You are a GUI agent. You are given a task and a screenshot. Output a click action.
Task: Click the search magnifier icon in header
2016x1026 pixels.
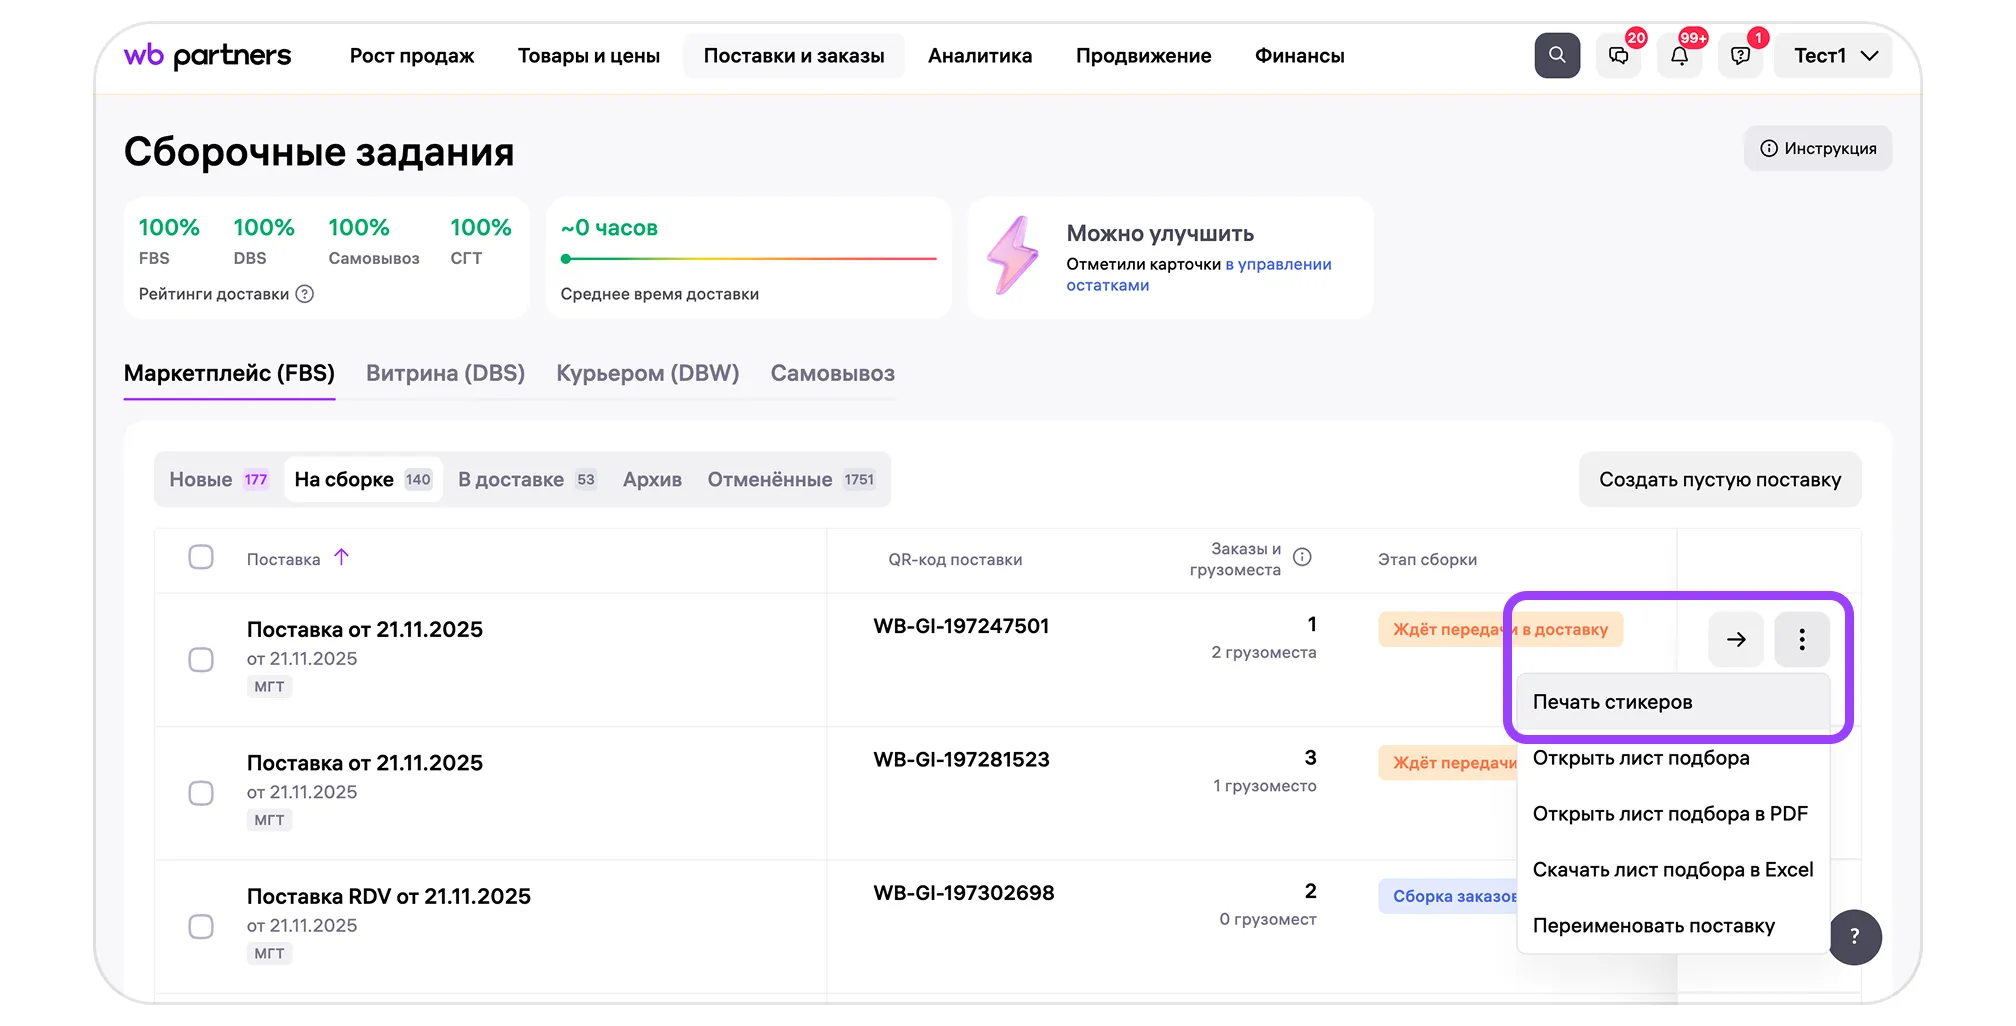1556,55
